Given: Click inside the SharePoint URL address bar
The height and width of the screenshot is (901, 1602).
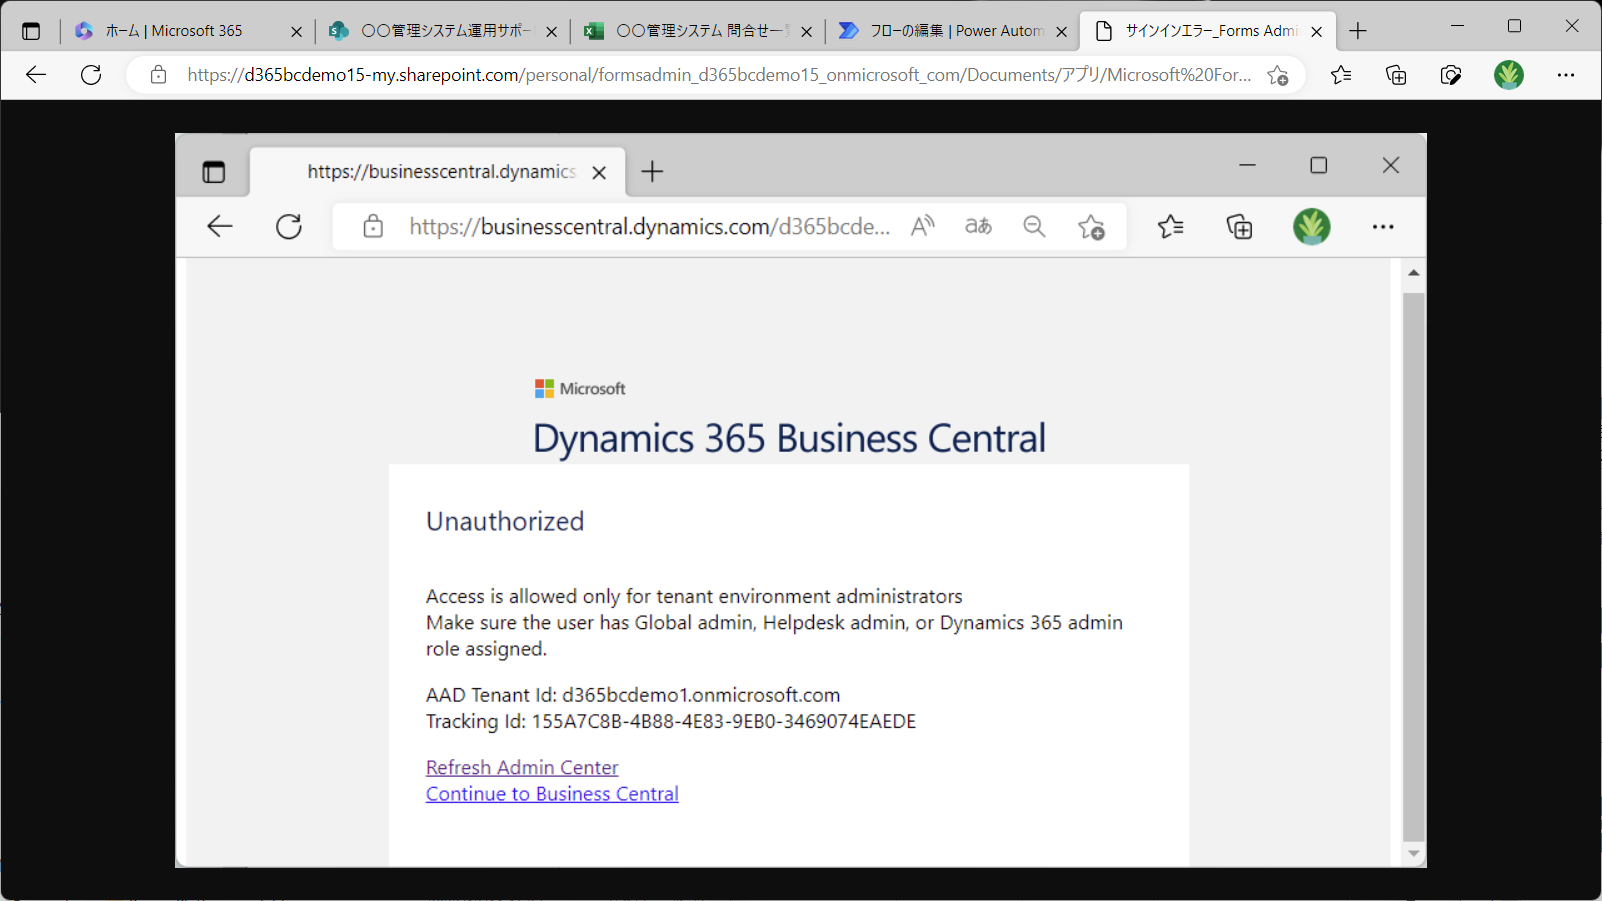Looking at the screenshot, I should point(700,74).
